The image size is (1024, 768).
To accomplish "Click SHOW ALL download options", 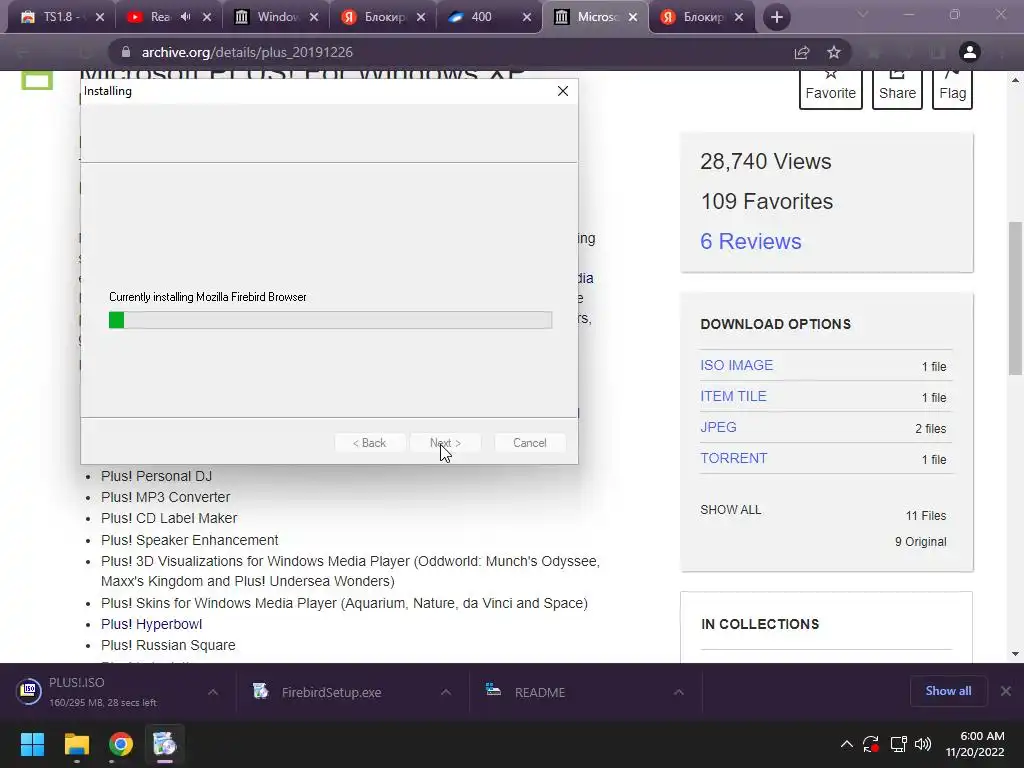I will click(731, 509).
